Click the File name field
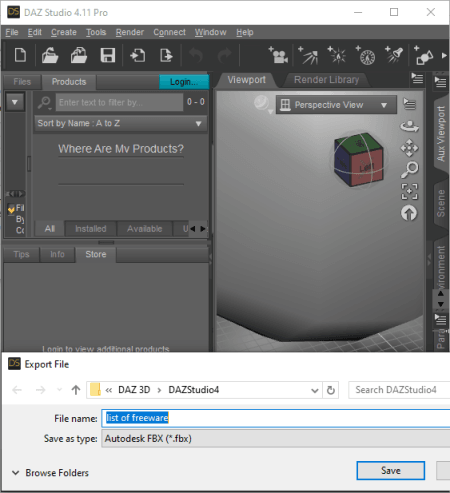The width and height of the screenshot is (450, 493). pos(276,418)
